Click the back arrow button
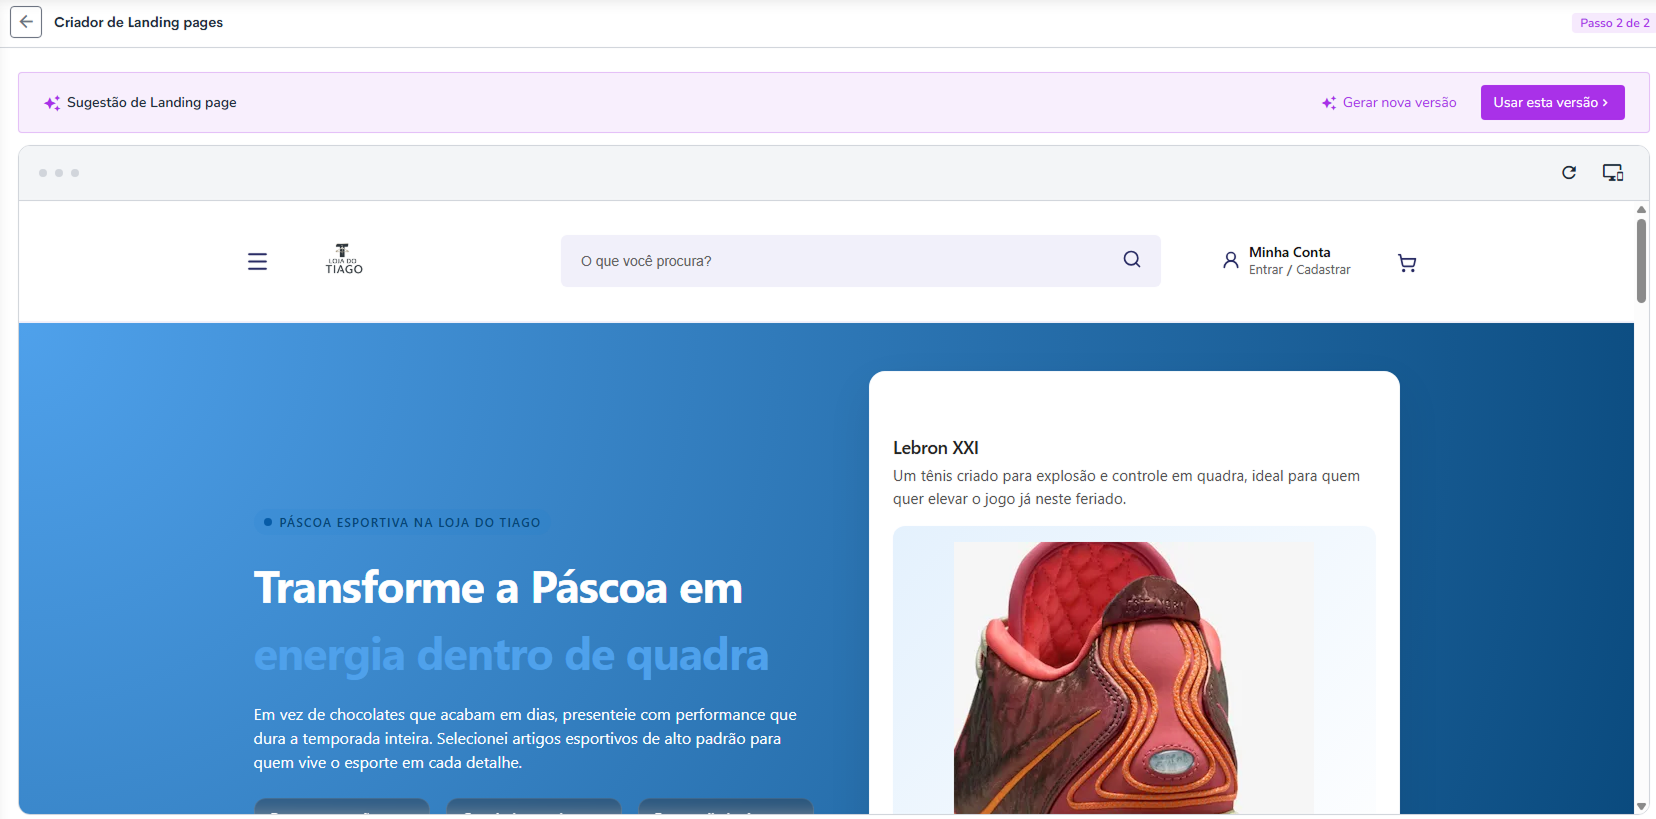The width and height of the screenshot is (1656, 819). click(26, 22)
